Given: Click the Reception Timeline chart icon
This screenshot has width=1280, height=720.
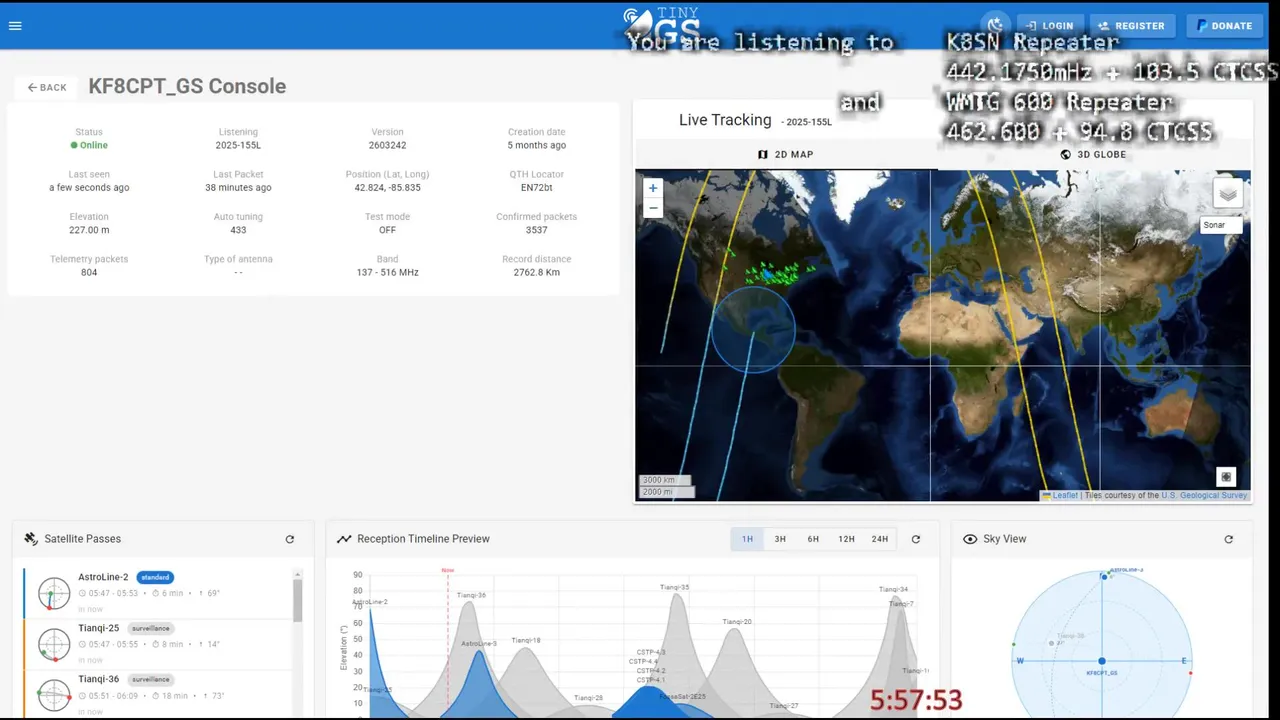Looking at the screenshot, I should click(344, 539).
